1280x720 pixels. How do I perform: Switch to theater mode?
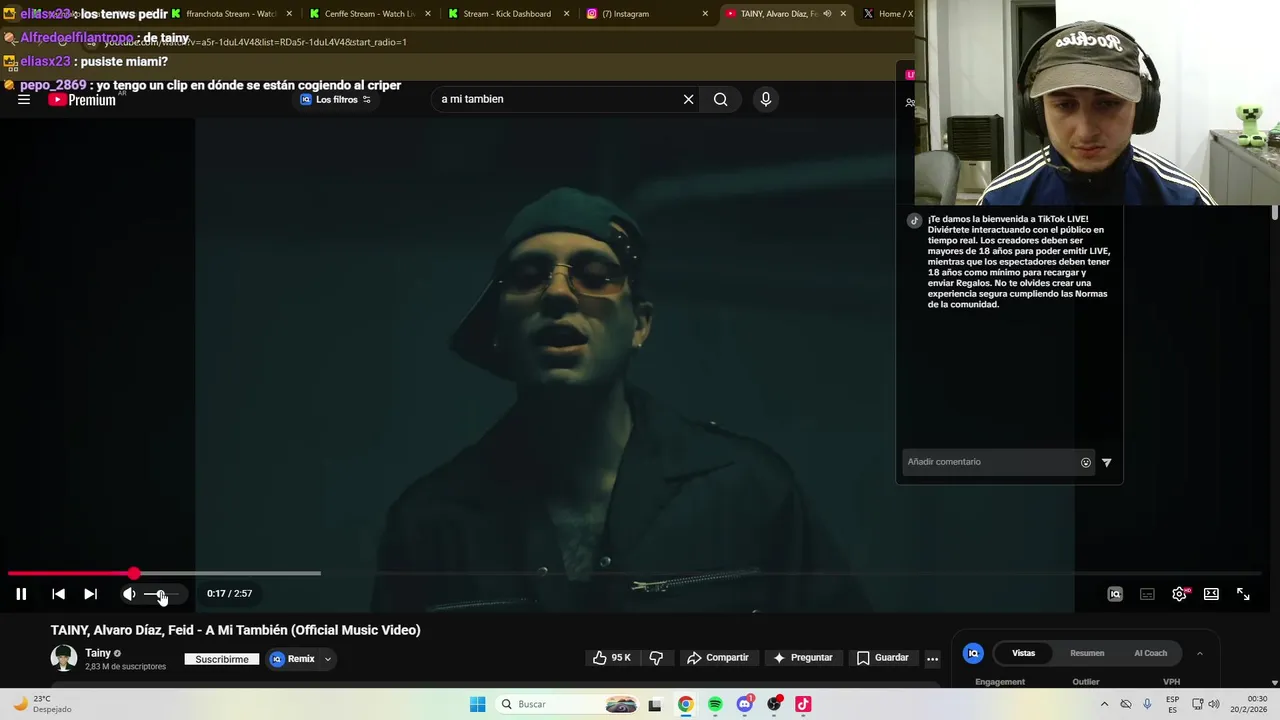click(1211, 594)
